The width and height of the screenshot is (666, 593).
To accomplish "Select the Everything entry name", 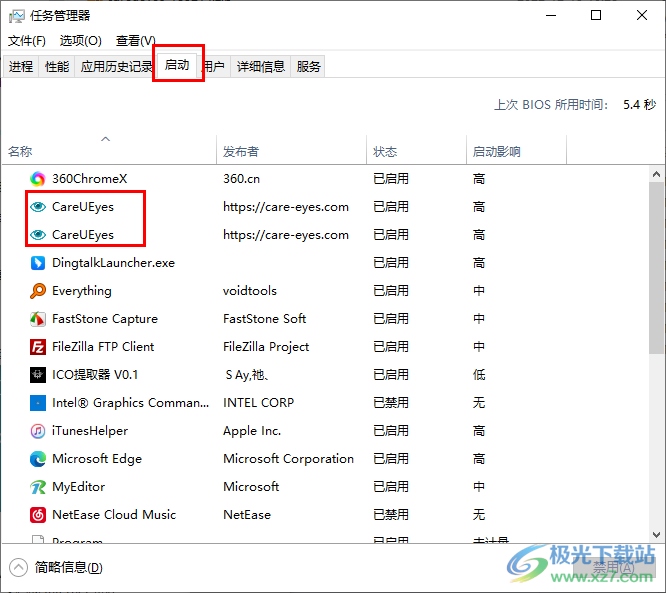I will click(x=82, y=291).
